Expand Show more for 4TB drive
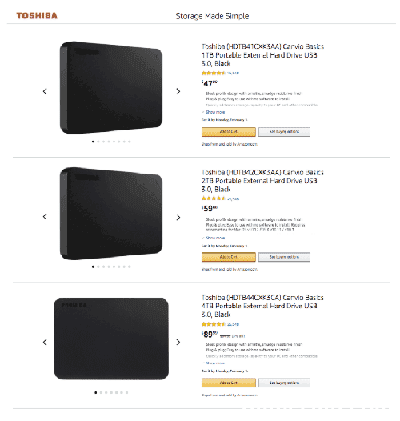The image size is (400, 421). 214,363
